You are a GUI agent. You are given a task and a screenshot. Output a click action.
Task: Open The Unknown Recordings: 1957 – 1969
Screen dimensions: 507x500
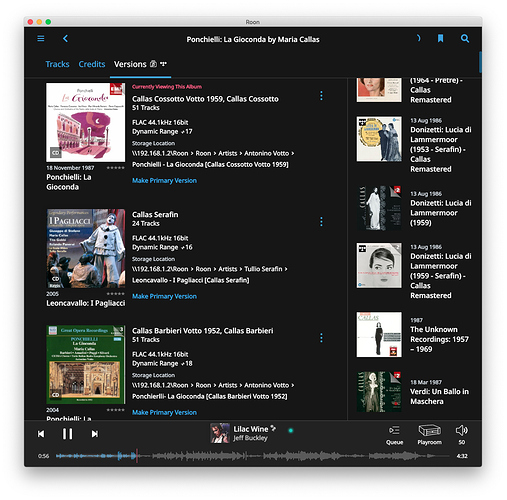(439, 339)
